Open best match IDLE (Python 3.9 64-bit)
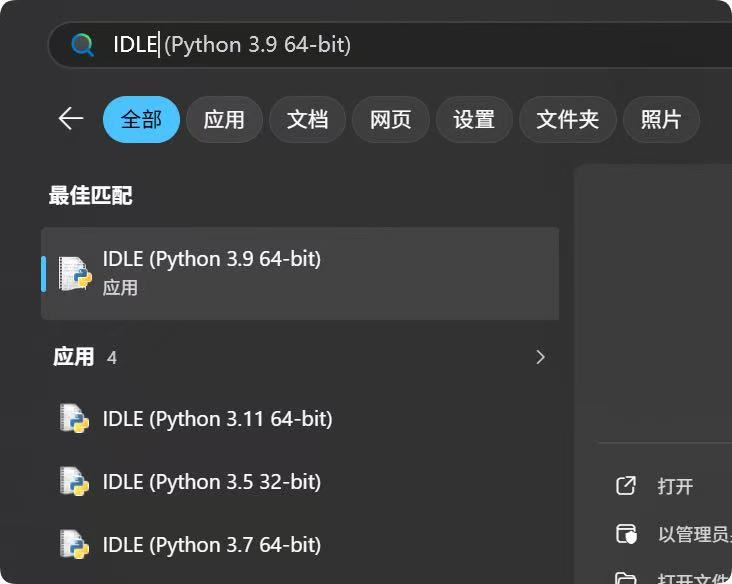 tap(300, 274)
